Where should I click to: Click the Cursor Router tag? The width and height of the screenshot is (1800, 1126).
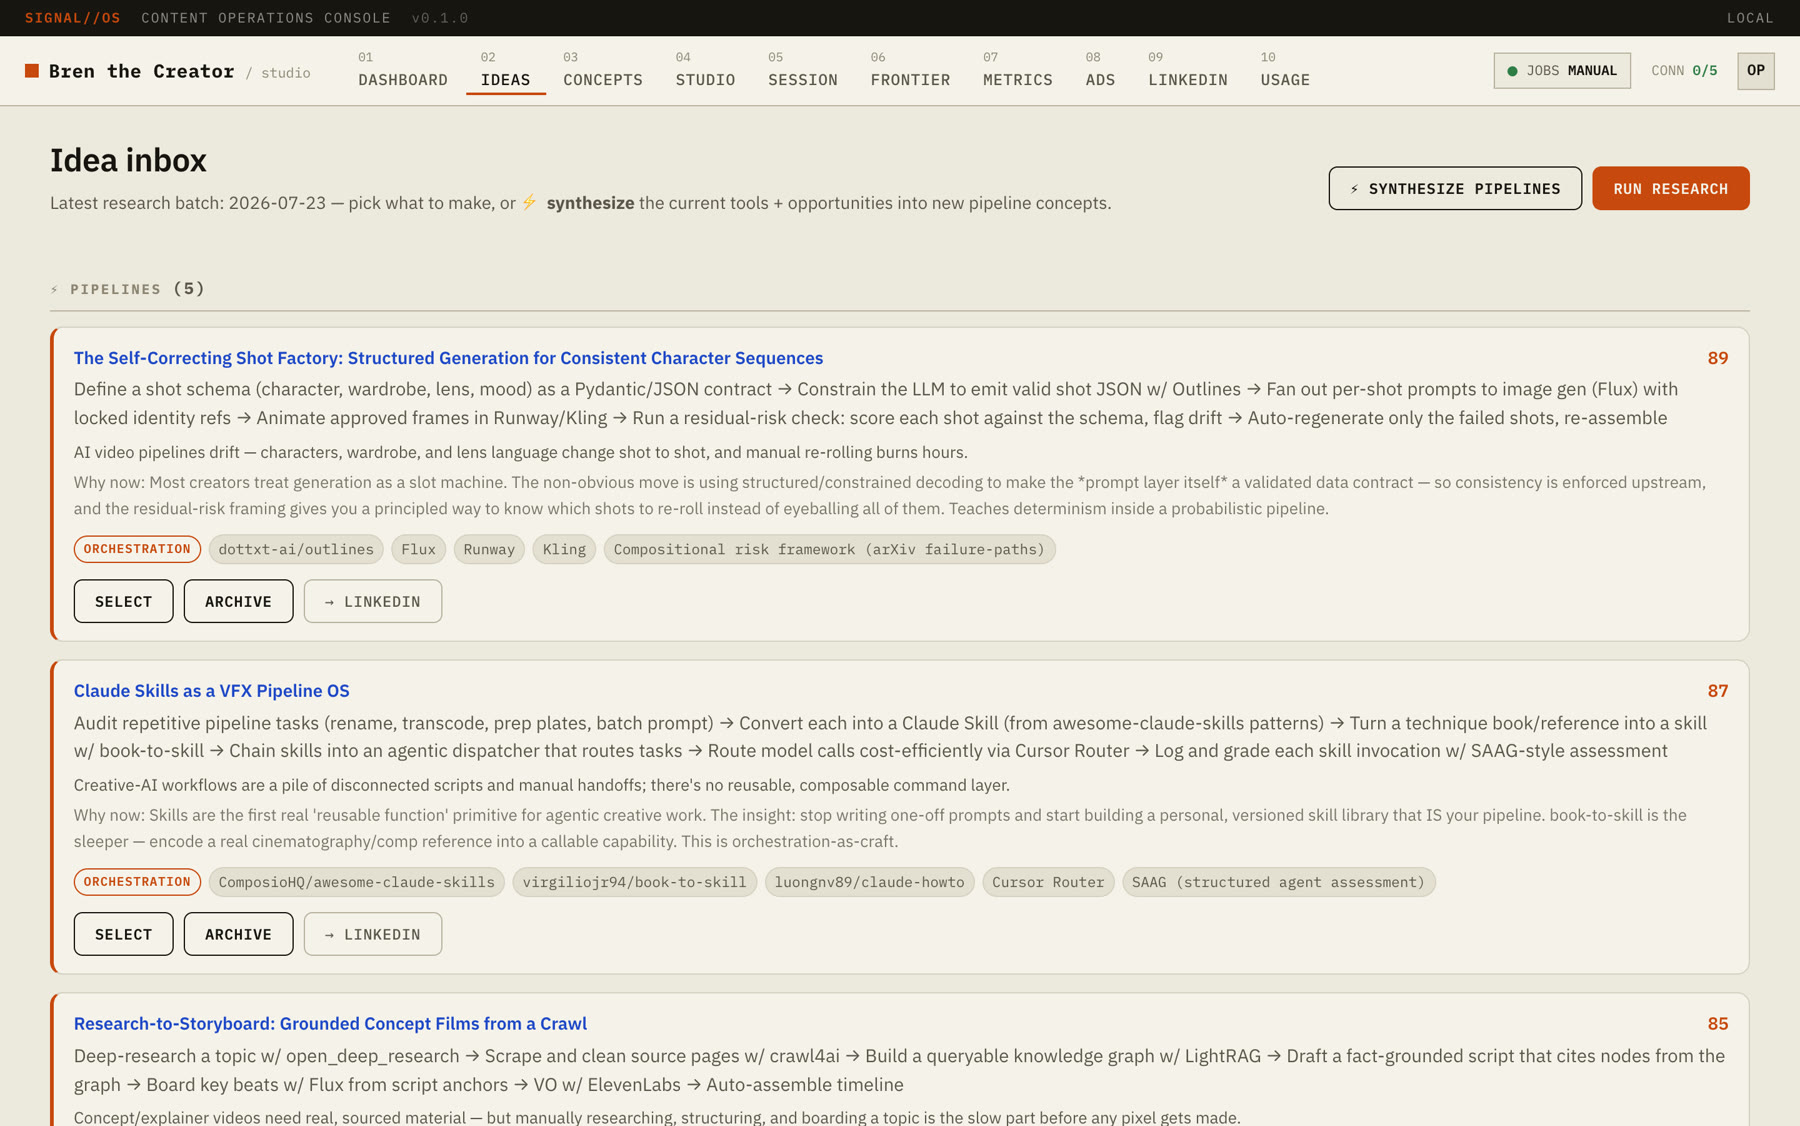(x=1048, y=882)
